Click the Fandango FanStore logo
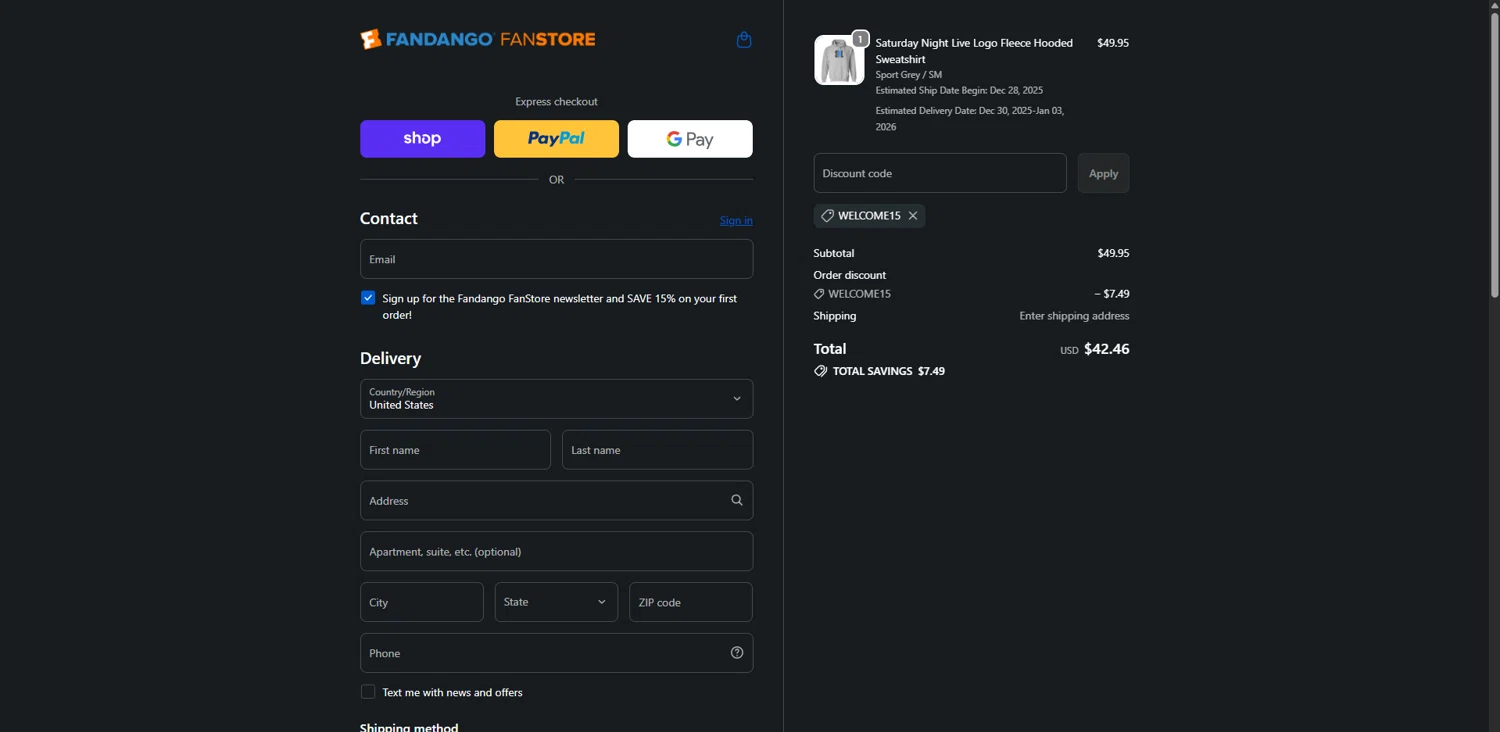Screen dimensions: 1500x732 tap(478, 39)
